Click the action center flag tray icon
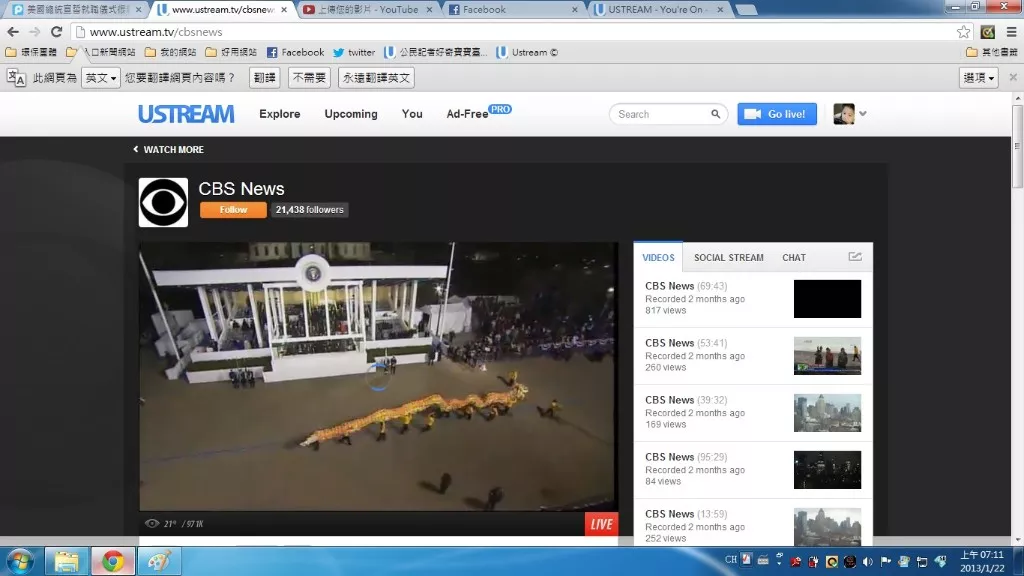Screen dimensions: 1024x576 886,561
